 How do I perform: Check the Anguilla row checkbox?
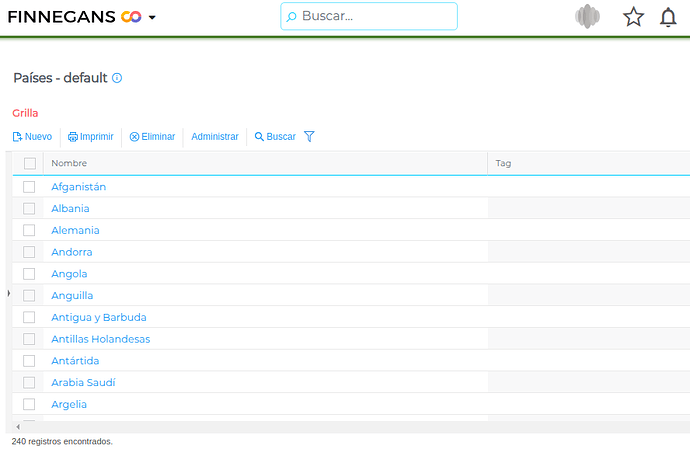(29, 295)
